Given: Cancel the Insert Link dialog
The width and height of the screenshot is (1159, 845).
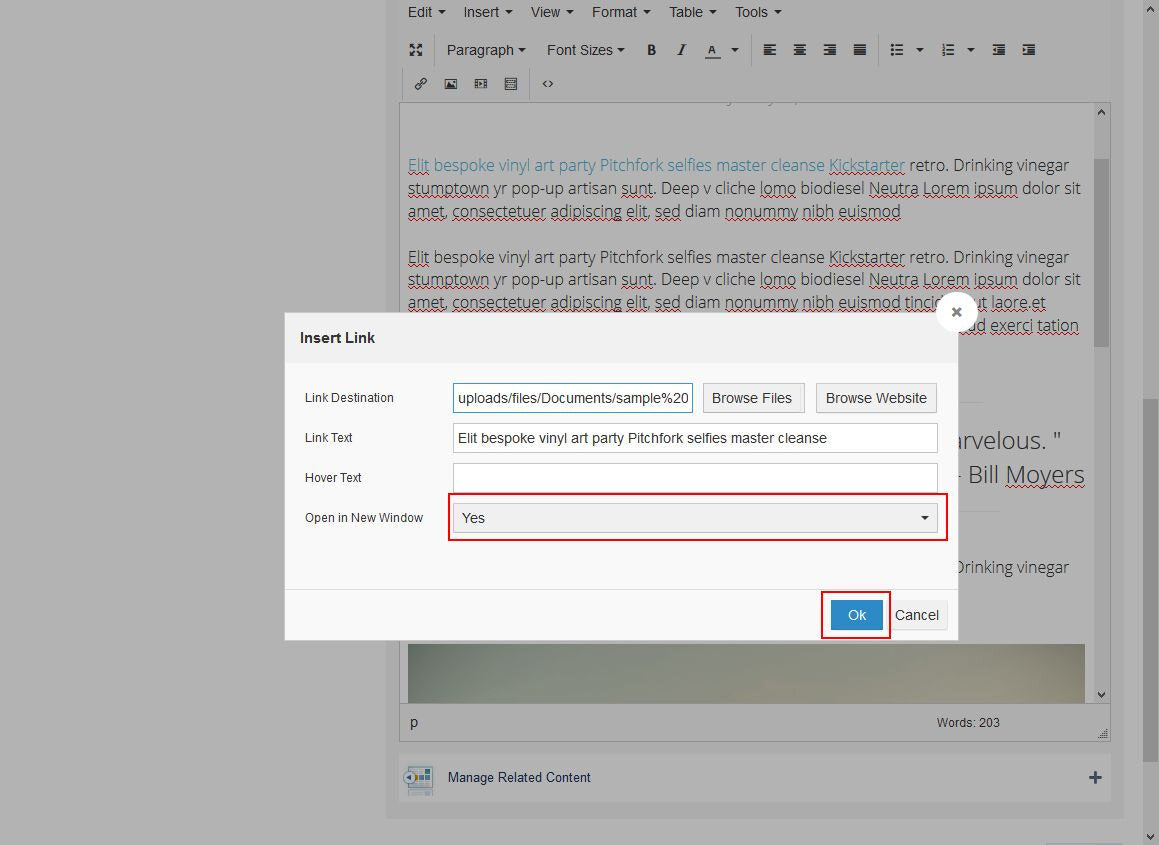Looking at the screenshot, I should (917, 615).
